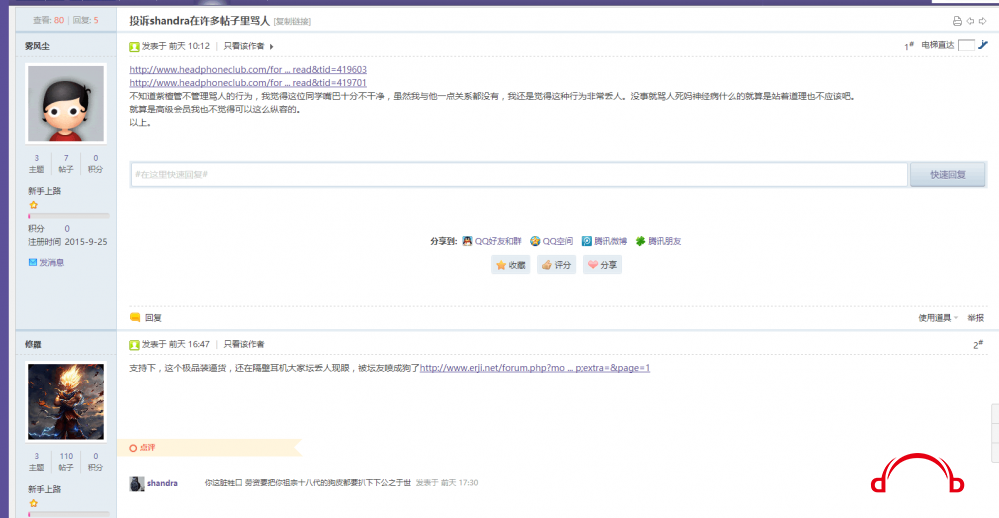Click 修羅's 帖子 count of 110
999x518 pixels.
click(x=66, y=456)
